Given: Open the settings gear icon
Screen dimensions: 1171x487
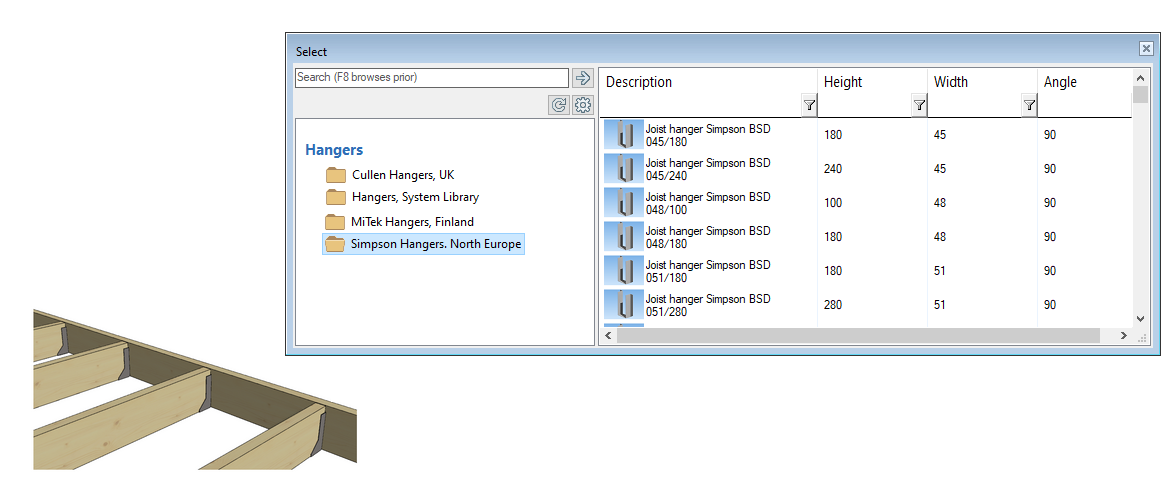Looking at the screenshot, I should tap(583, 105).
